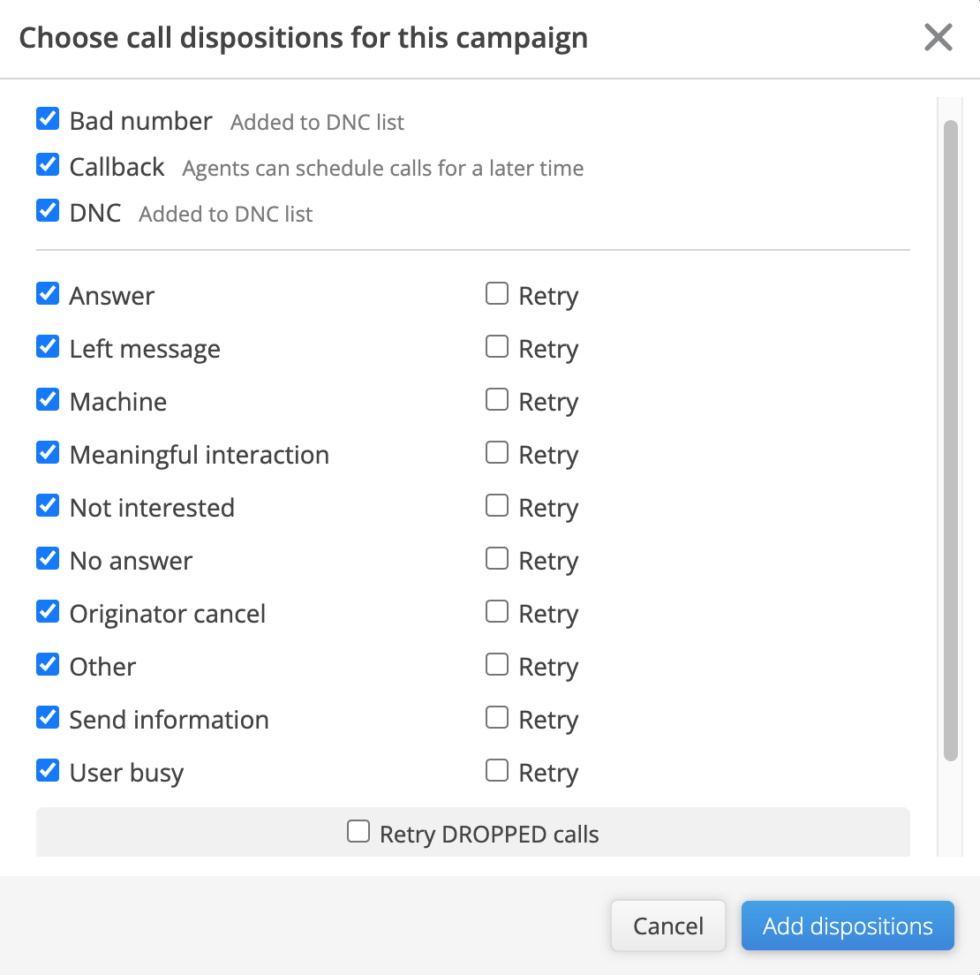The width and height of the screenshot is (980, 975).
Task: Toggle the Machine disposition checkbox
Action: point(47,400)
